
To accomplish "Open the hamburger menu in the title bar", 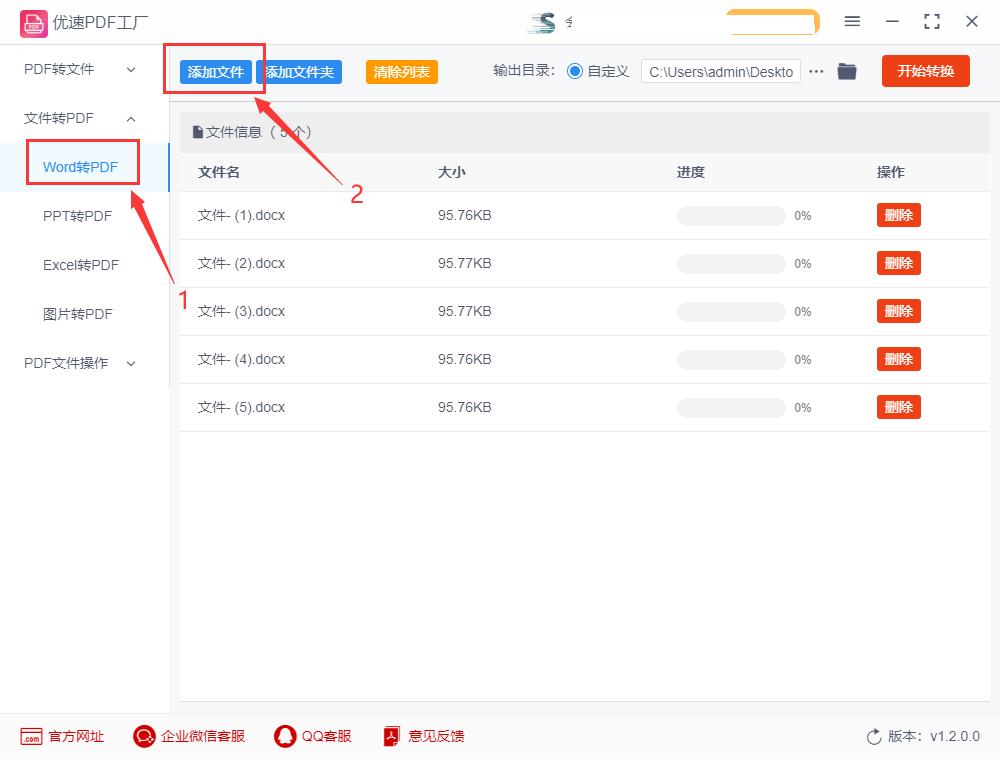I will click(x=852, y=21).
